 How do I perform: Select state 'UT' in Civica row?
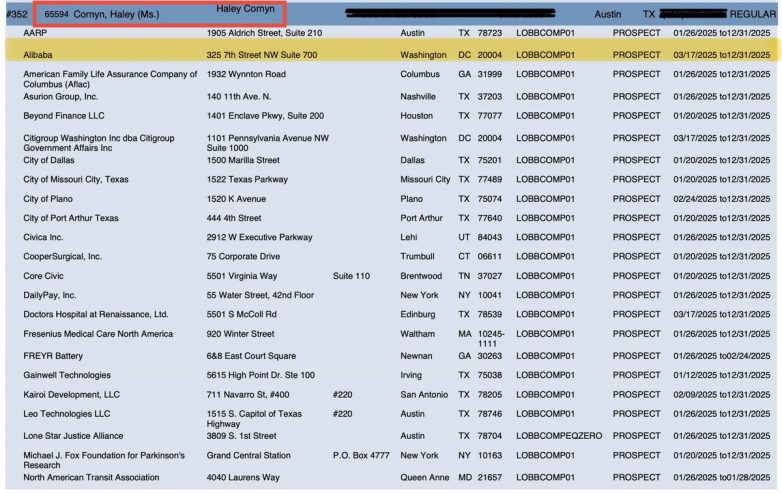click(464, 237)
